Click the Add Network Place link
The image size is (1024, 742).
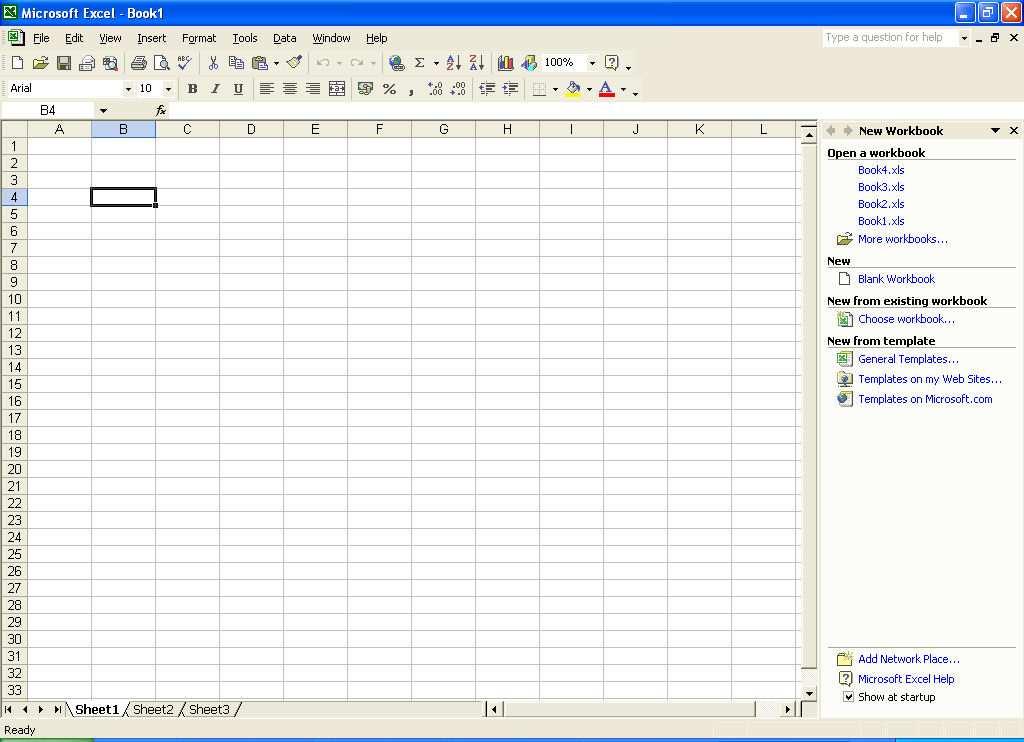908,659
